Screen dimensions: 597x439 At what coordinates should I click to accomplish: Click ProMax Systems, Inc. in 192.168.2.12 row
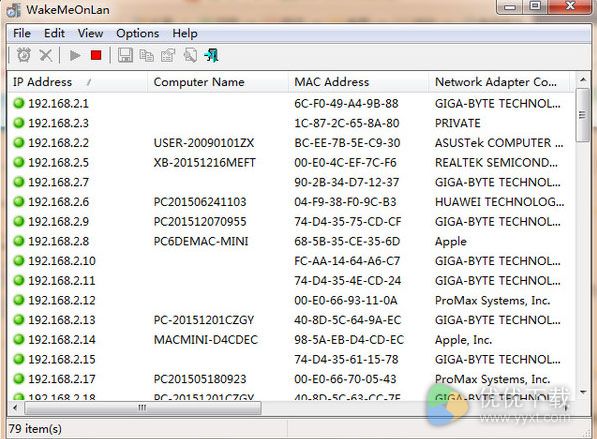point(493,301)
